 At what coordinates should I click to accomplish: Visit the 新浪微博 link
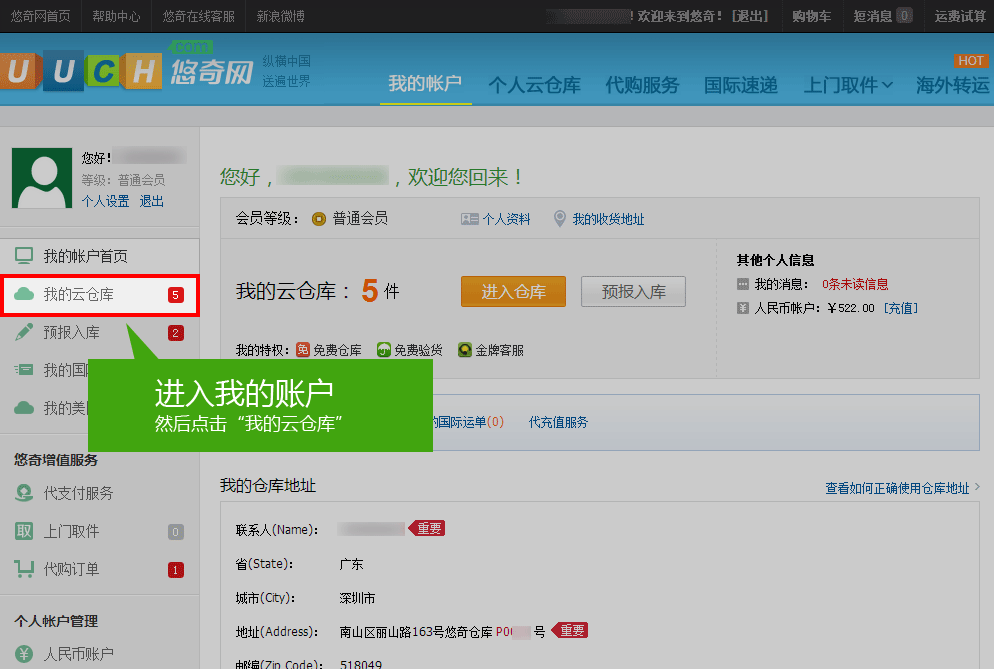click(x=280, y=16)
